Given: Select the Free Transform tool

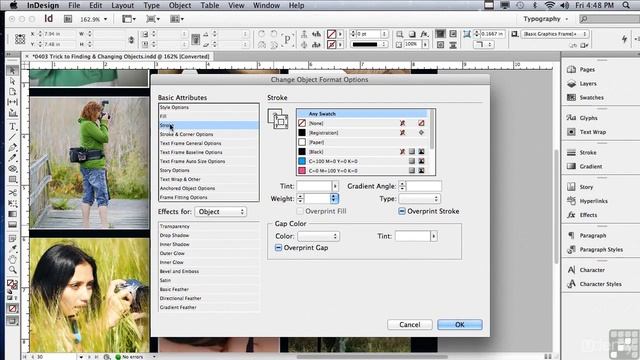Looking at the screenshot, I should point(13,203).
